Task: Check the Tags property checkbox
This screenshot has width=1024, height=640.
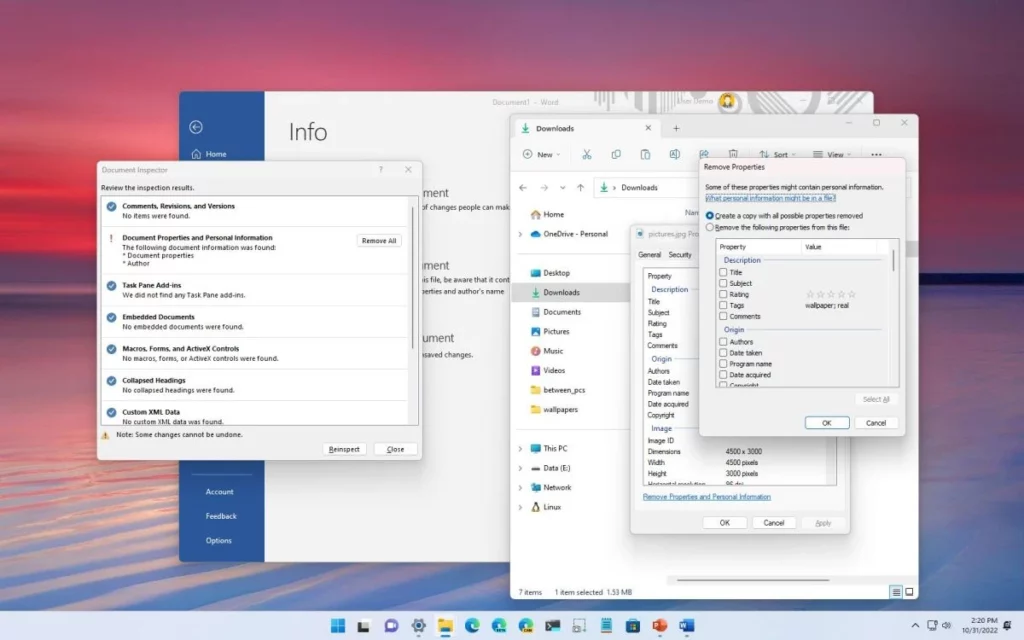Action: [x=723, y=305]
